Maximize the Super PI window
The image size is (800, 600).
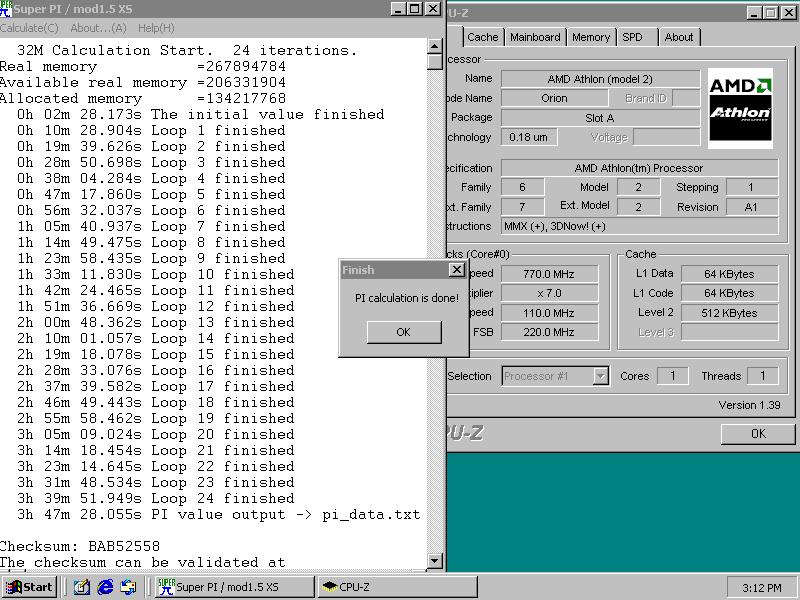(415, 9)
